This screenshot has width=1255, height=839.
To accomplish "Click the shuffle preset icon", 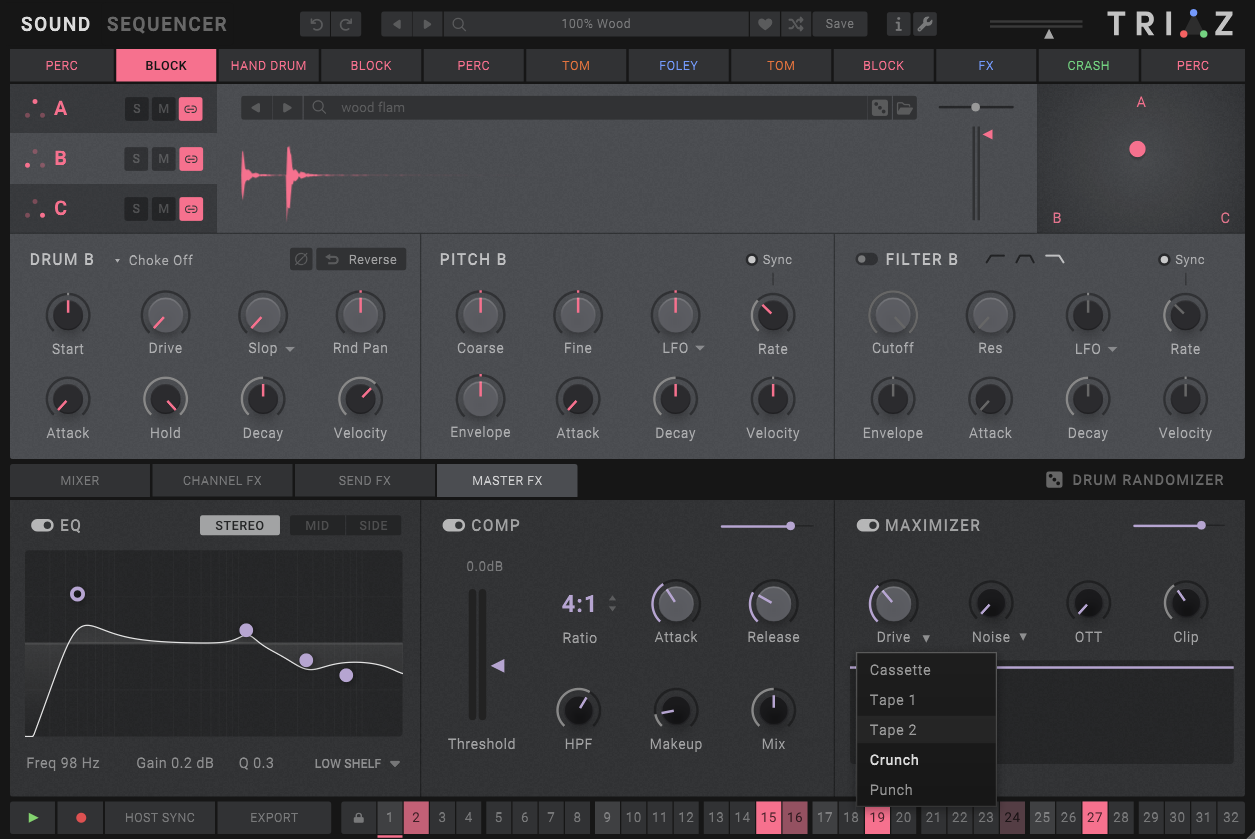I will click(x=795, y=24).
